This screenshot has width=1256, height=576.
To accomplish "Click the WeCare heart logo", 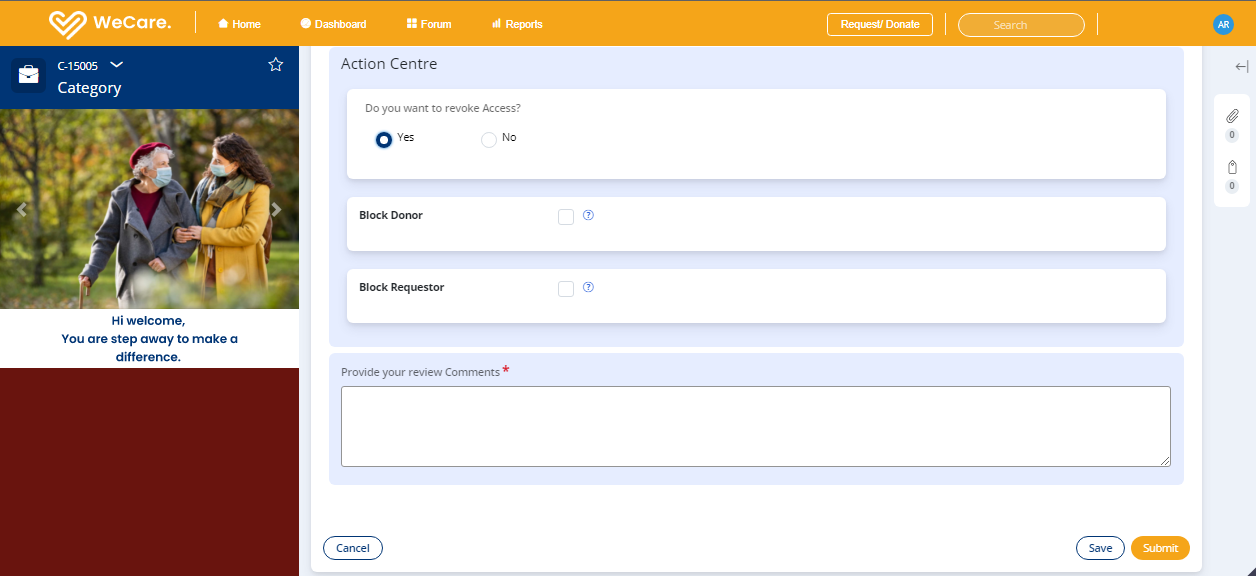I will point(68,24).
